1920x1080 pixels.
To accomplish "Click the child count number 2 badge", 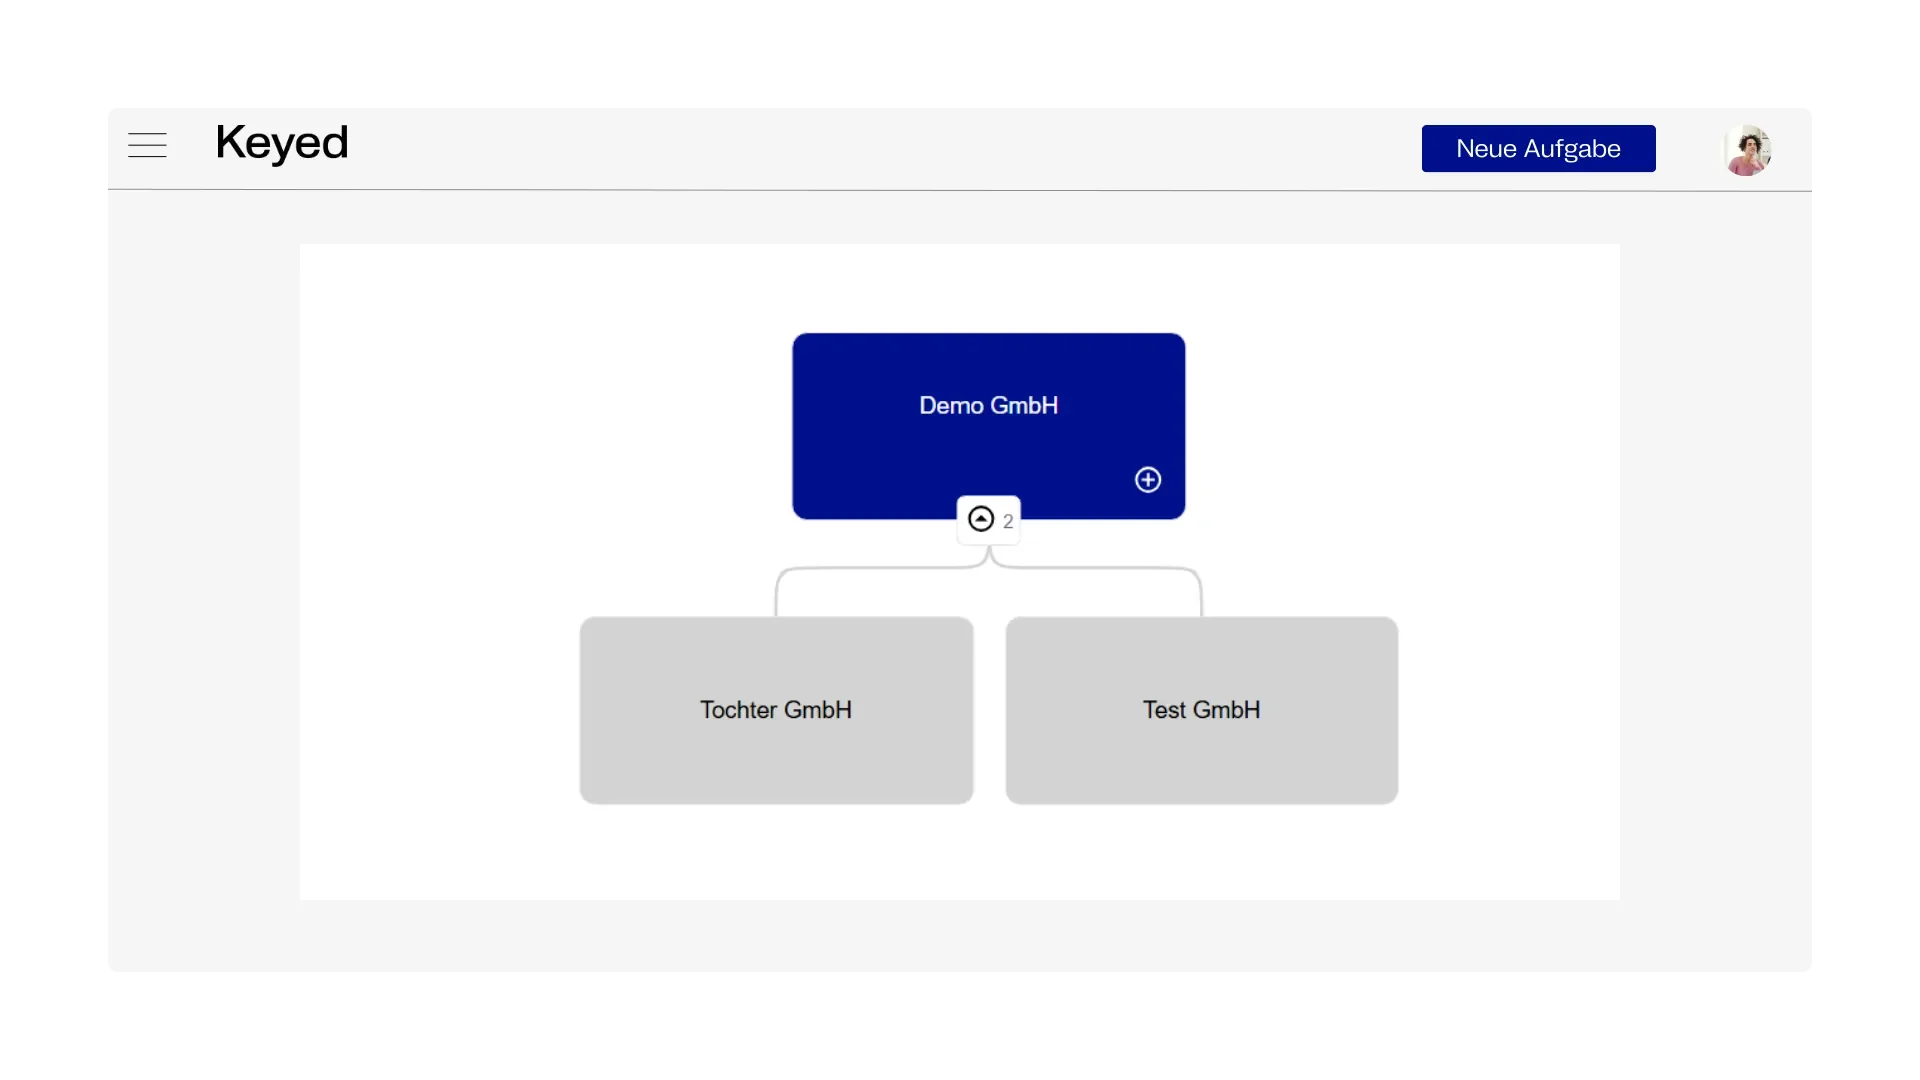I will tap(1008, 521).
